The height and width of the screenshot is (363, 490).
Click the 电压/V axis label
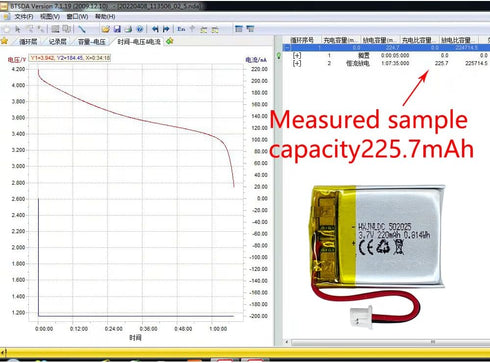click(x=17, y=60)
